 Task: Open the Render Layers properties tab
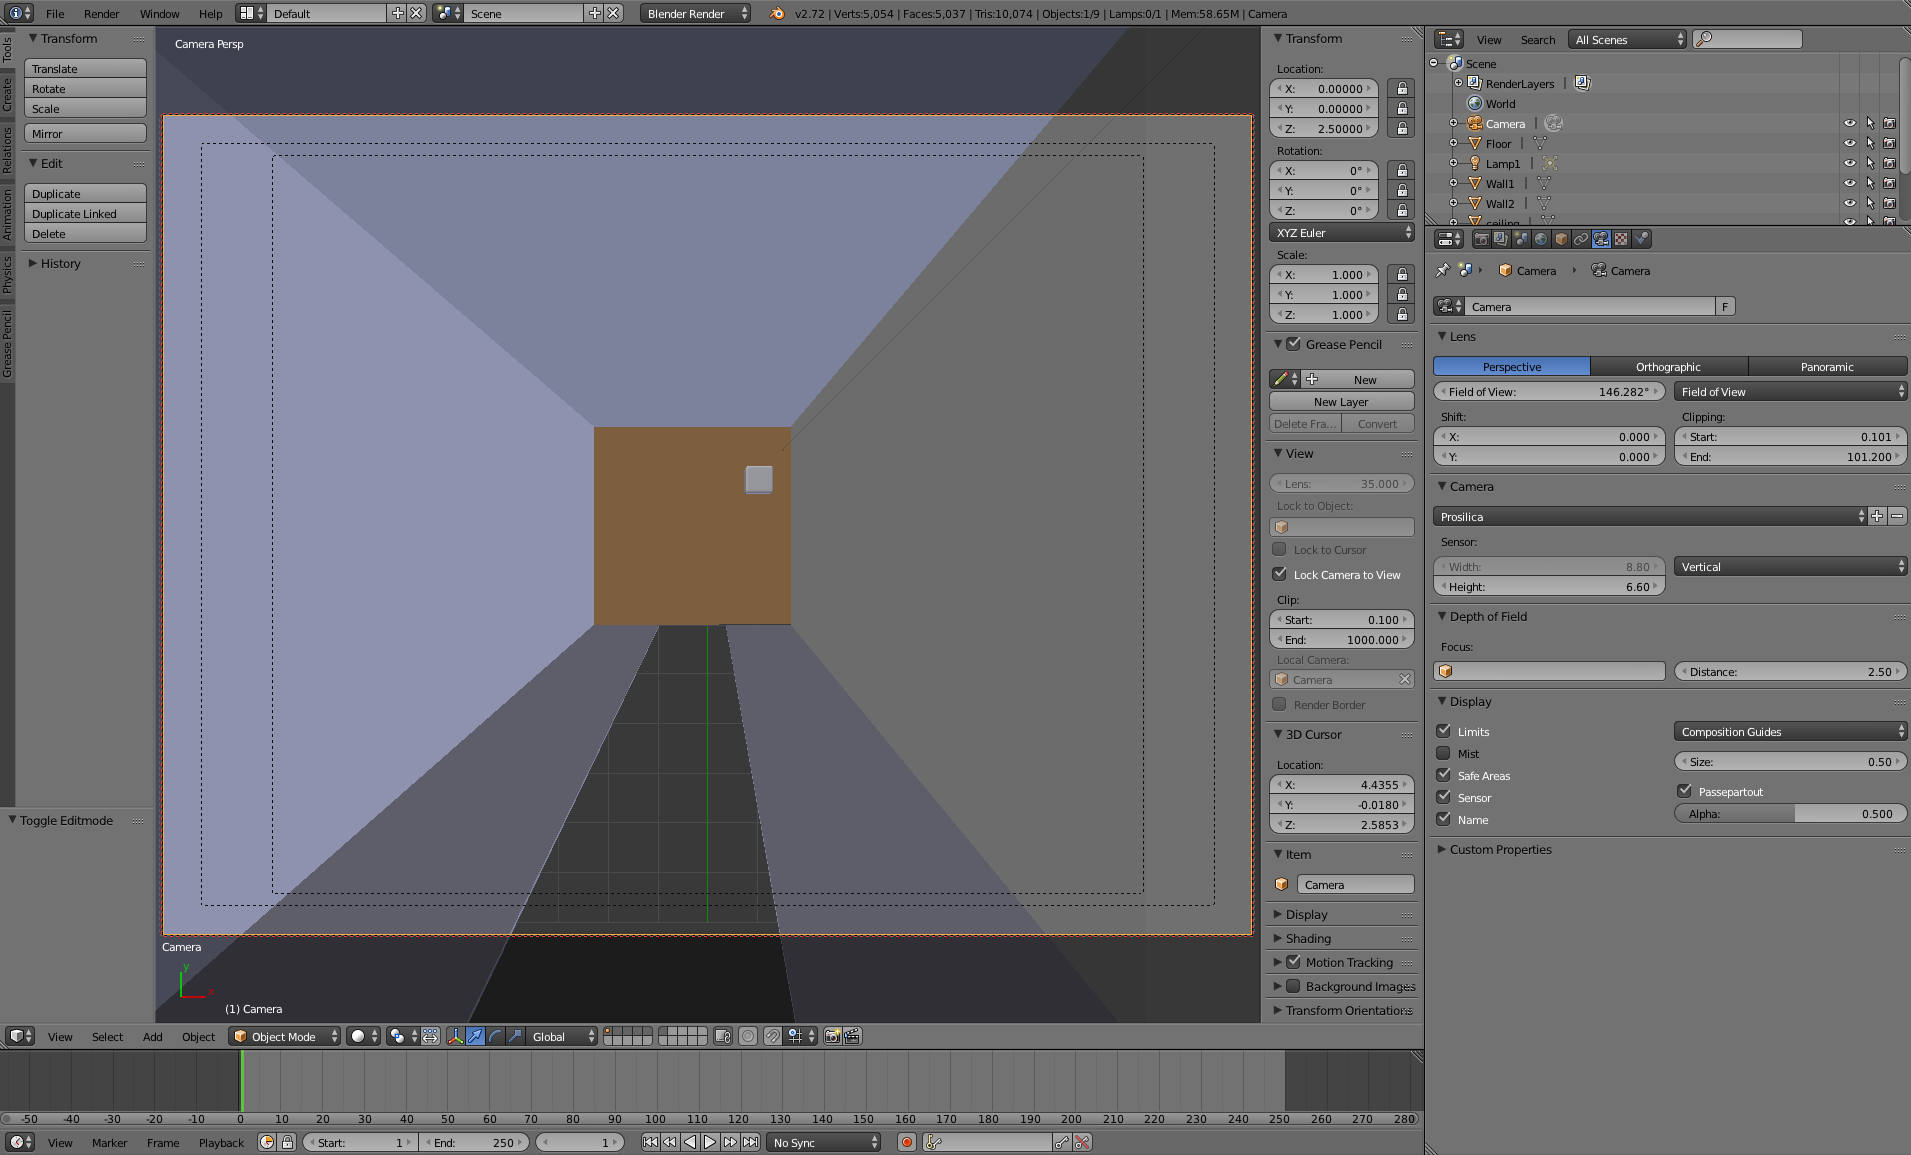click(x=1501, y=239)
